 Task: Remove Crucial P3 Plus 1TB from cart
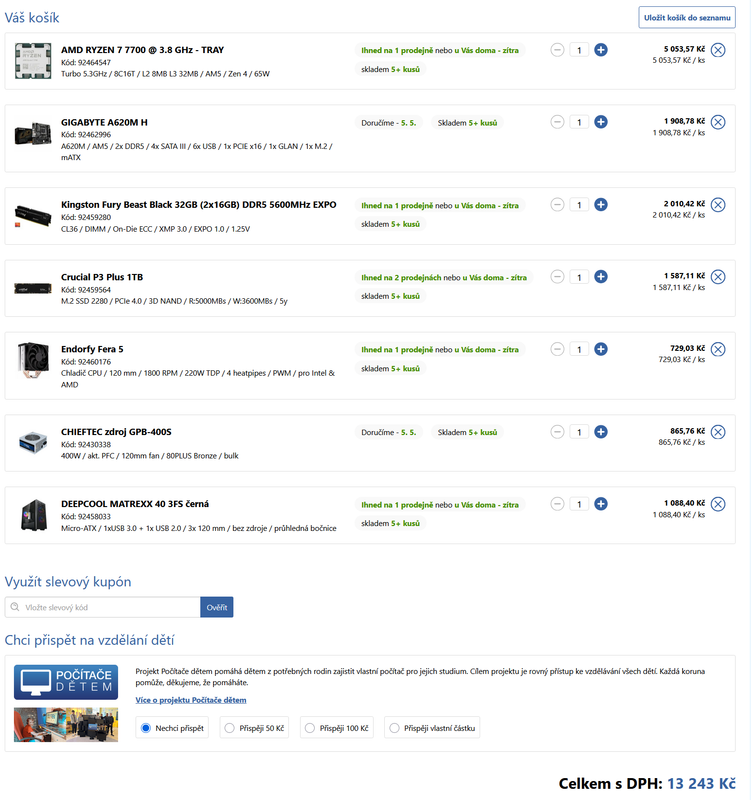click(718, 277)
